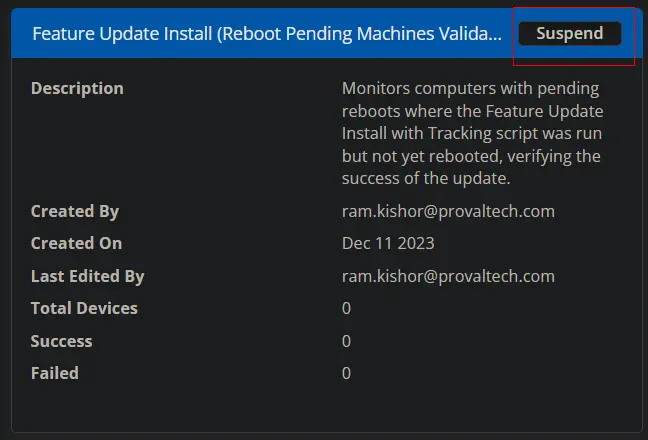The height and width of the screenshot is (440, 648).
Task: Select the Monitors computers description text
Action: click(472, 133)
